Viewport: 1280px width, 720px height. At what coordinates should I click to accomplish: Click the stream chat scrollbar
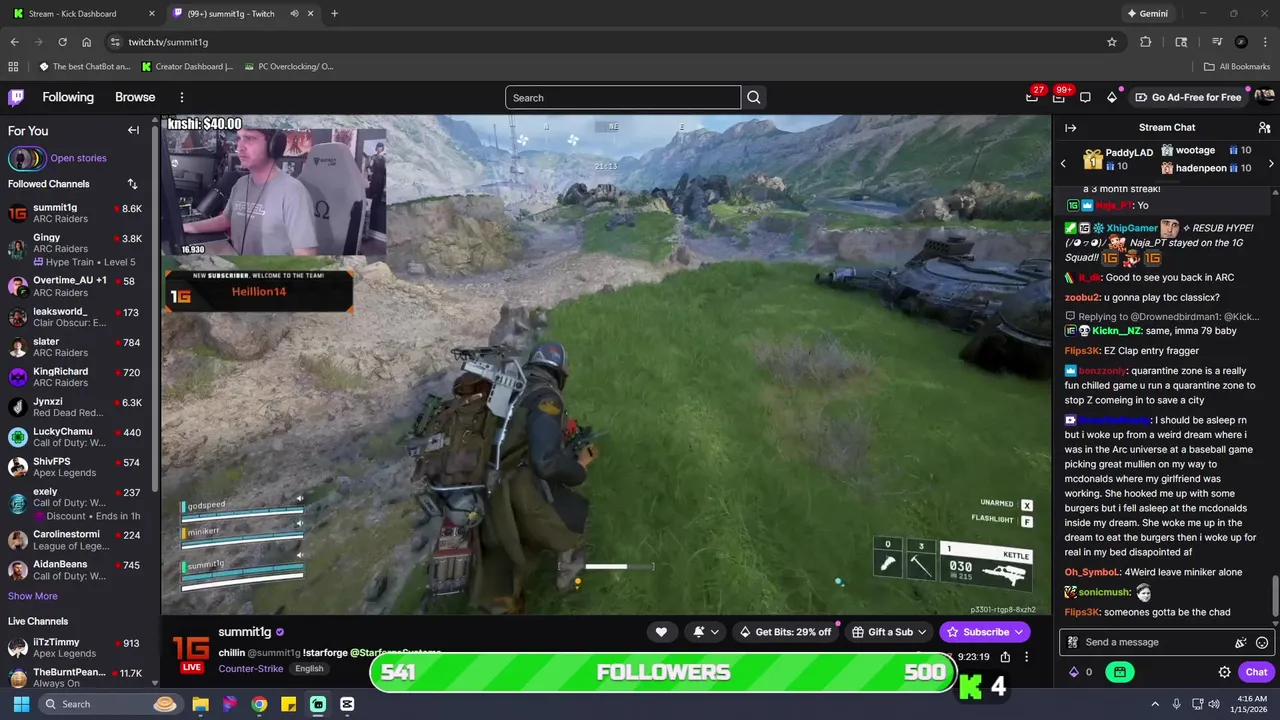(1274, 597)
